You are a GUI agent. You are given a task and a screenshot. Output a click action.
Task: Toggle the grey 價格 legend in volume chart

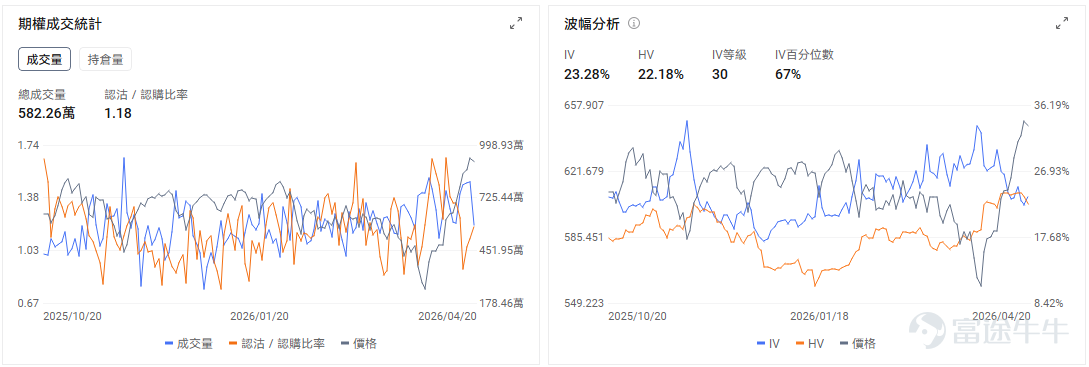(x=358, y=343)
